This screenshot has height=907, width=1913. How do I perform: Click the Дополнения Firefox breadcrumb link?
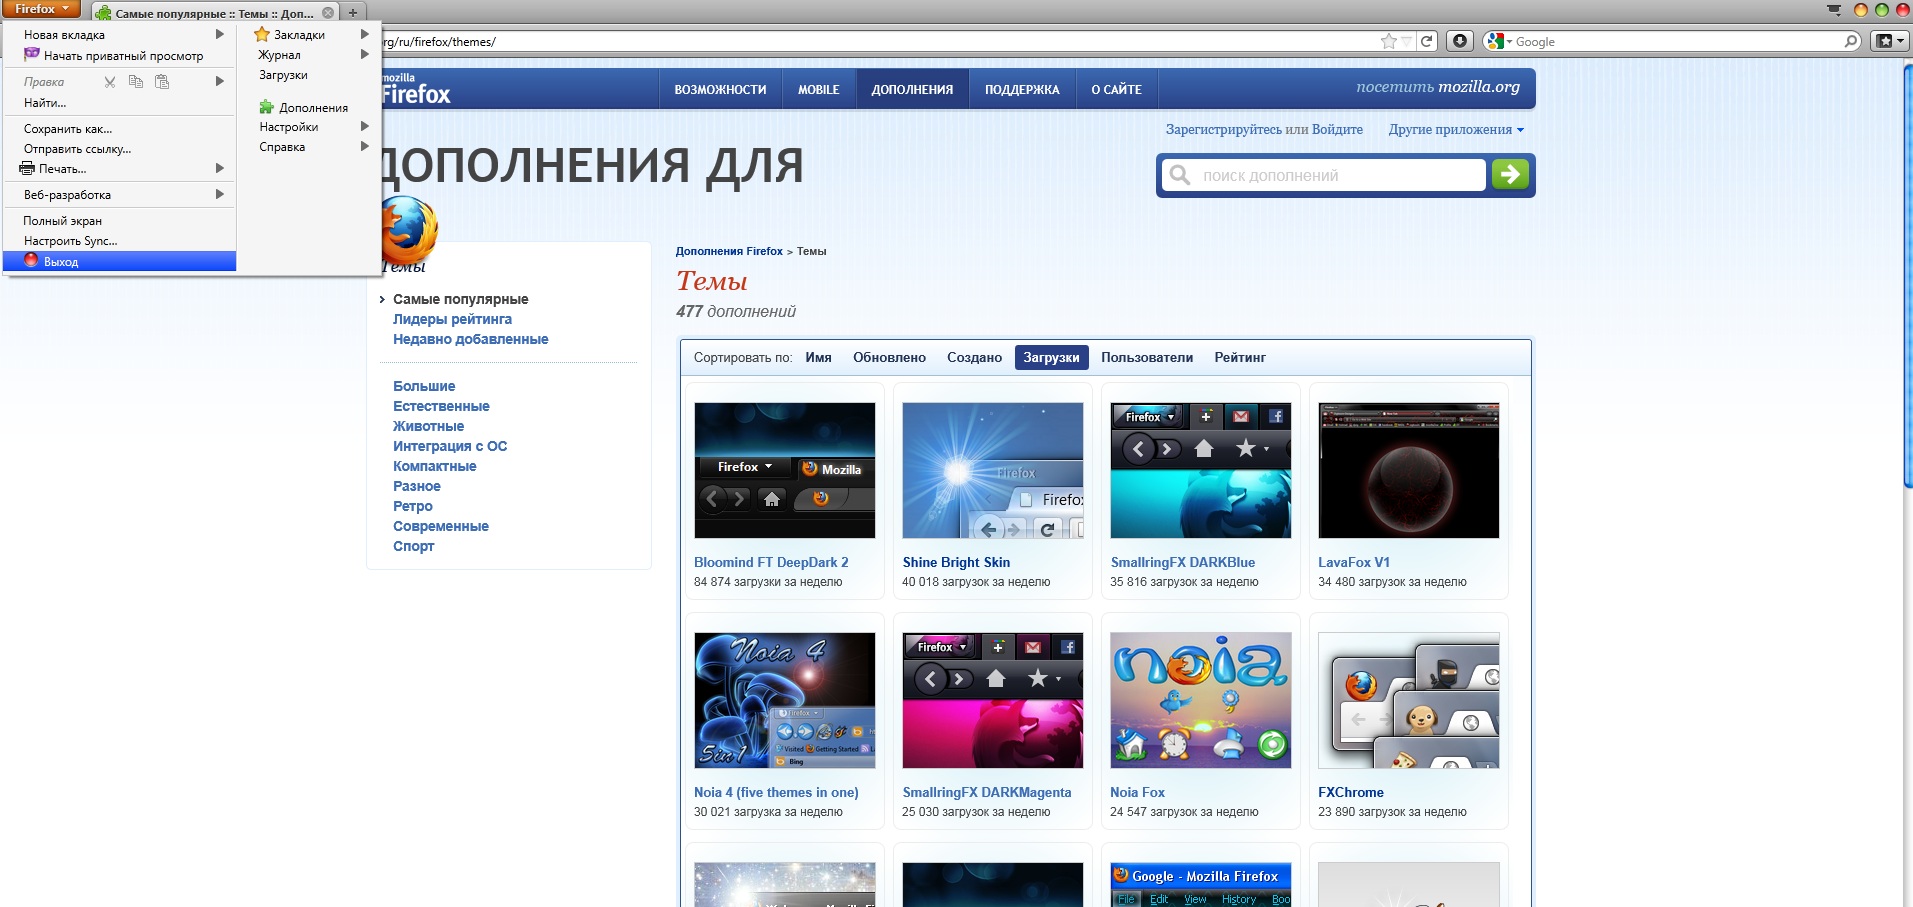coord(729,251)
